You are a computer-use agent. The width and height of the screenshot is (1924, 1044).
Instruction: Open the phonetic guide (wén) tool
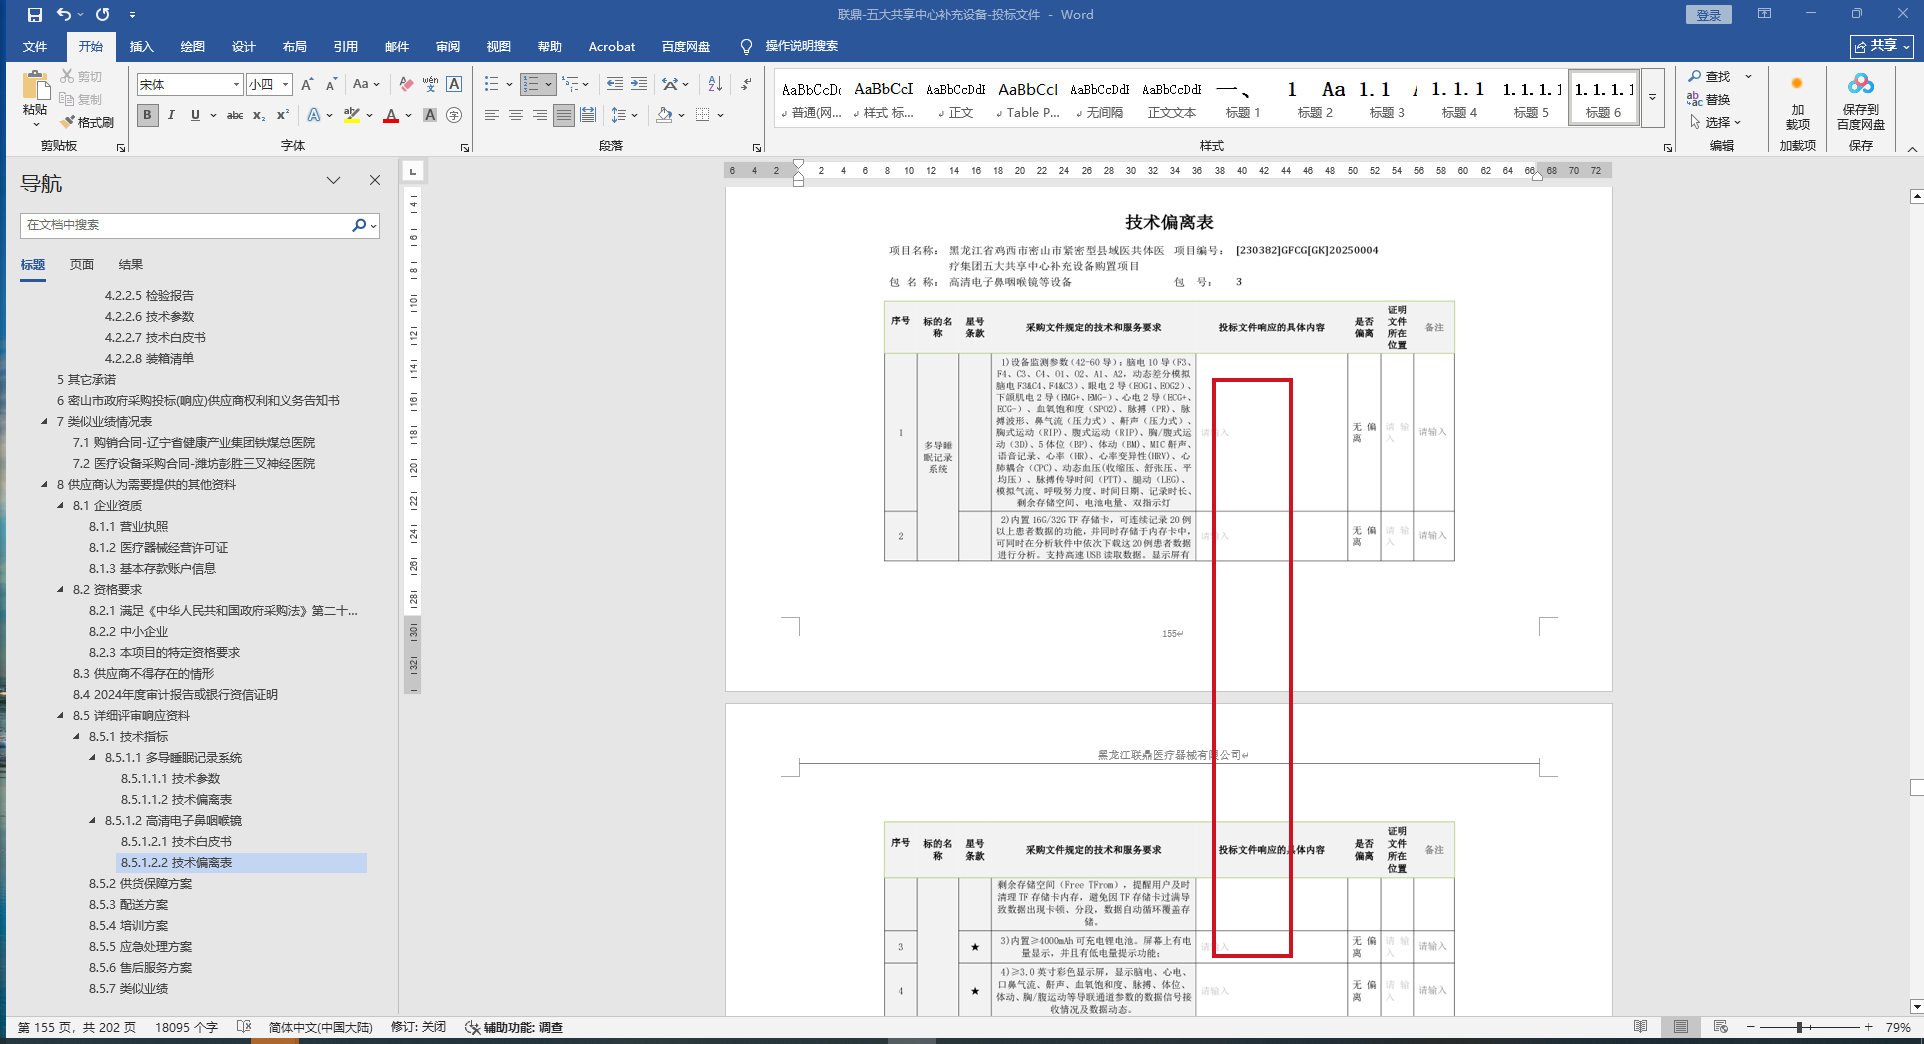tap(430, 85)
